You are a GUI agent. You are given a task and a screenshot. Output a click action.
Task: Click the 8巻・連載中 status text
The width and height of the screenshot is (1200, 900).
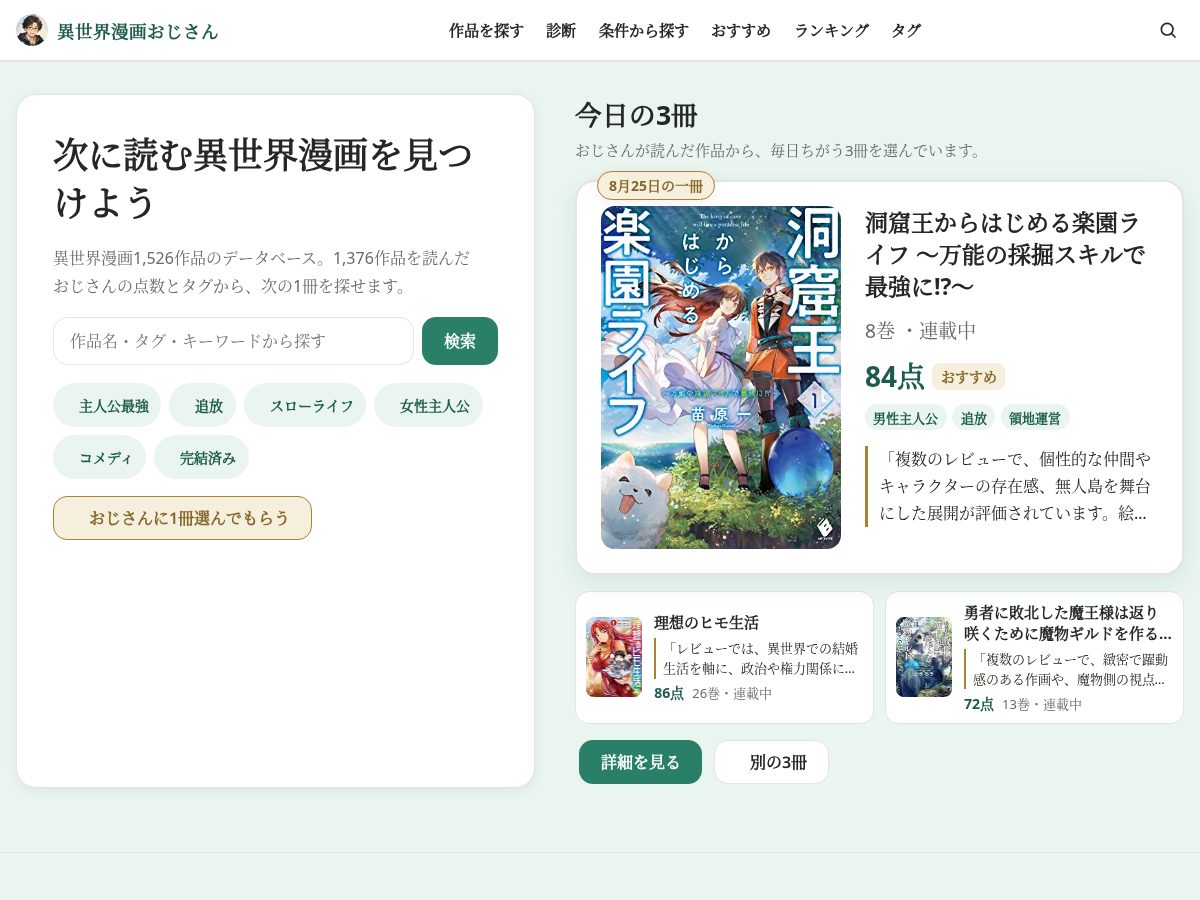coord(921,331)
